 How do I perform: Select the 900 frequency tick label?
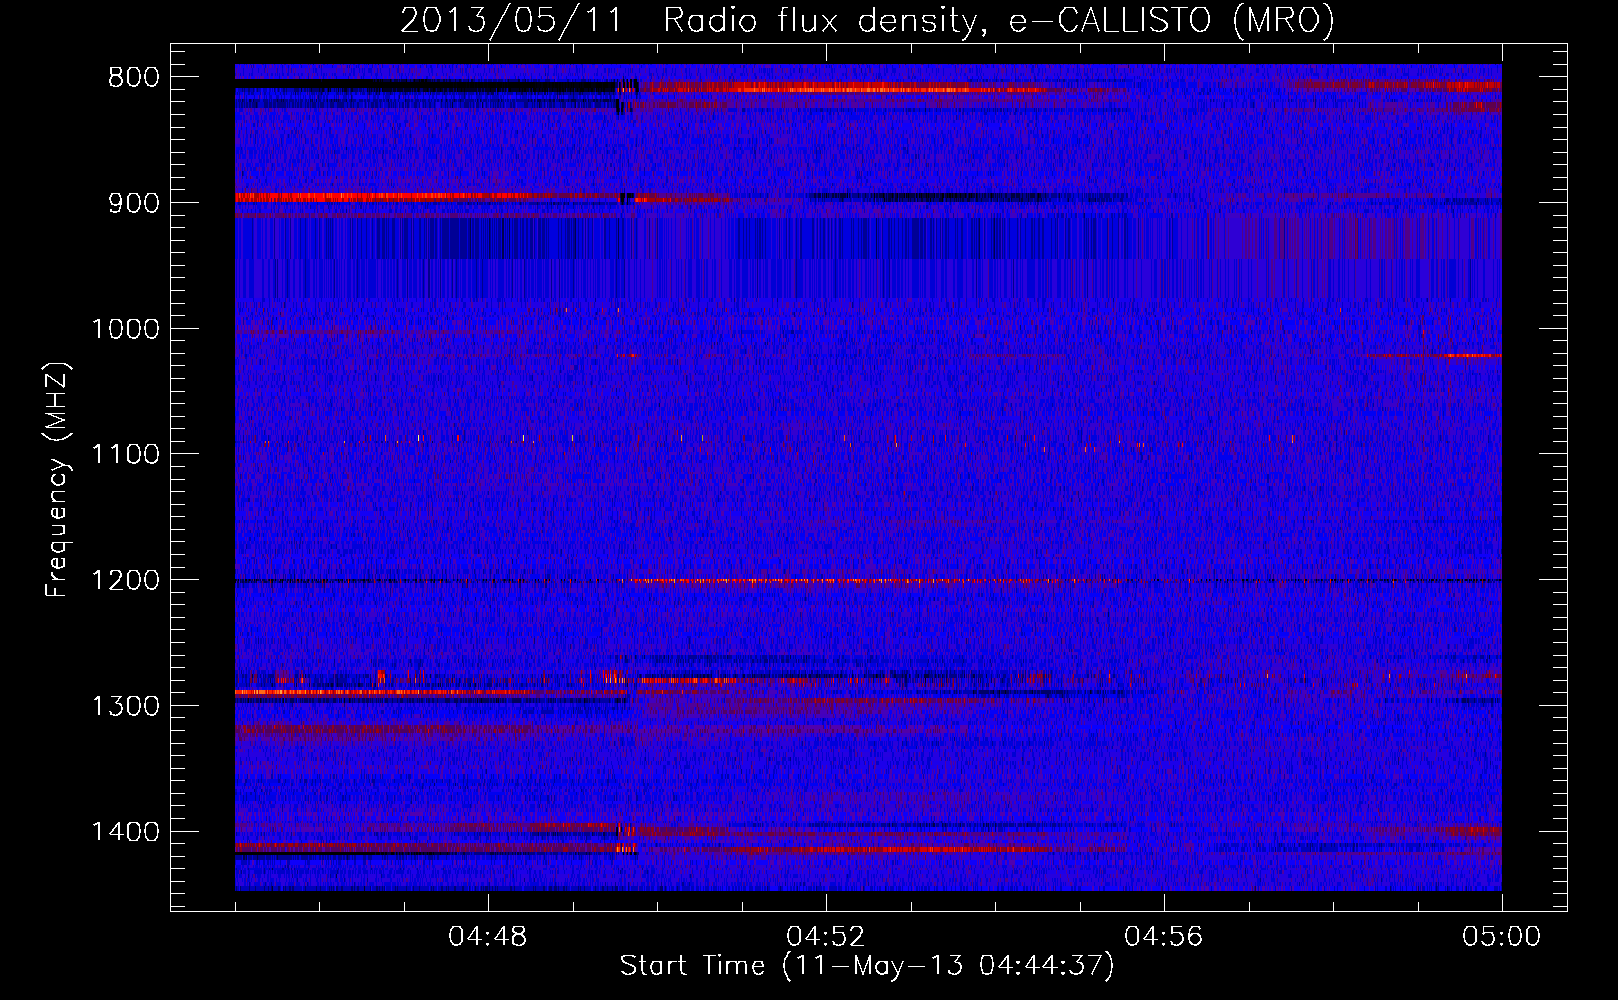tap(133, 203)
